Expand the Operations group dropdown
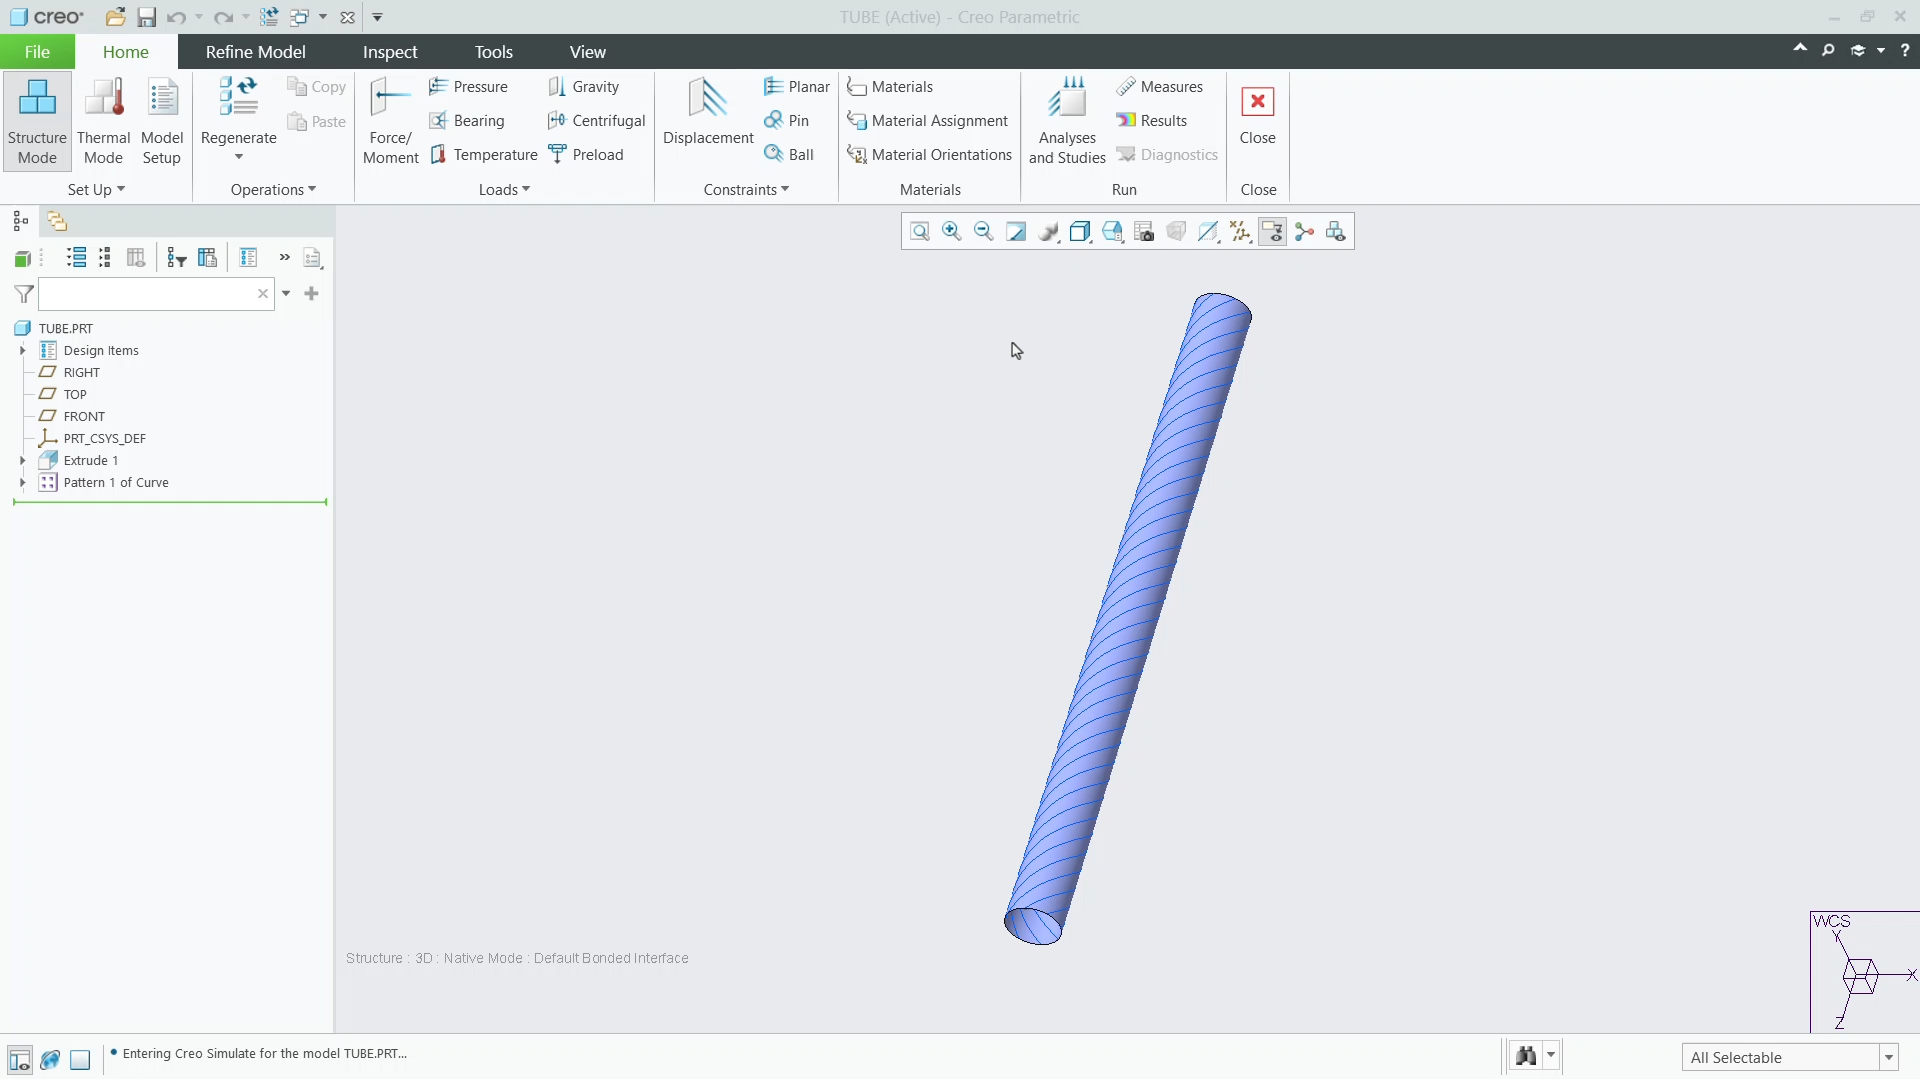 click(273, 190)
